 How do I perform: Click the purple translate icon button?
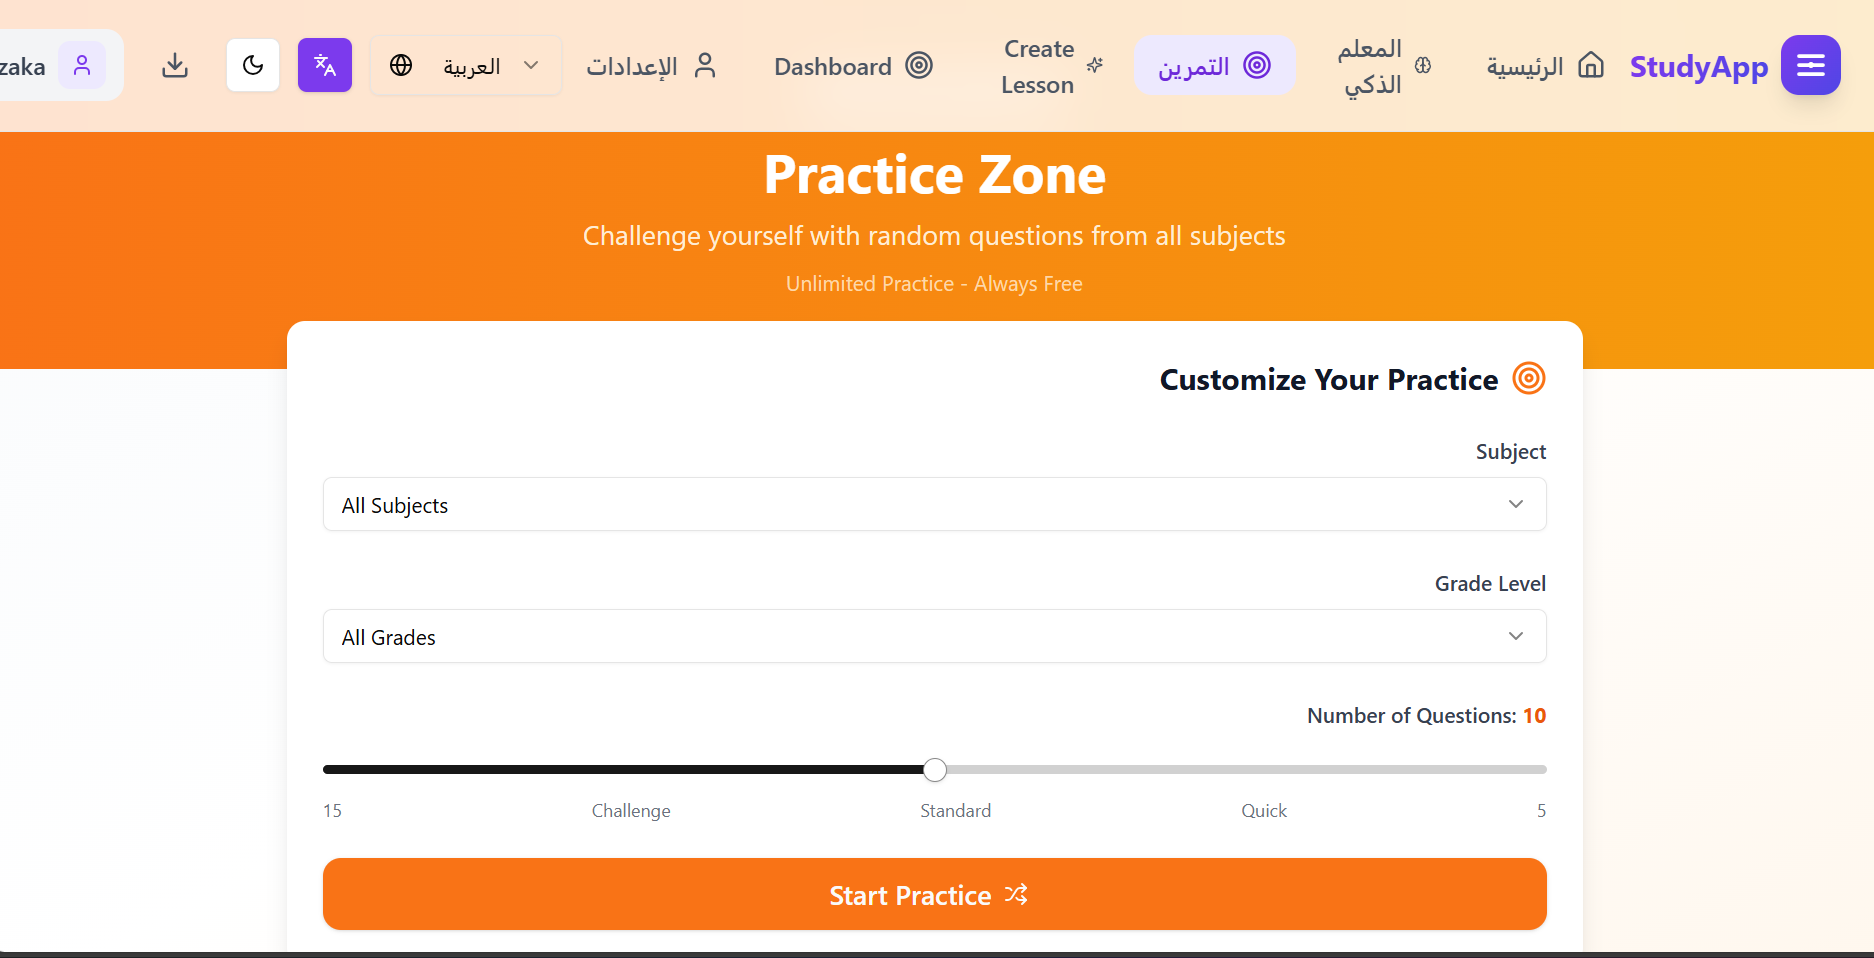coord(325,66)
